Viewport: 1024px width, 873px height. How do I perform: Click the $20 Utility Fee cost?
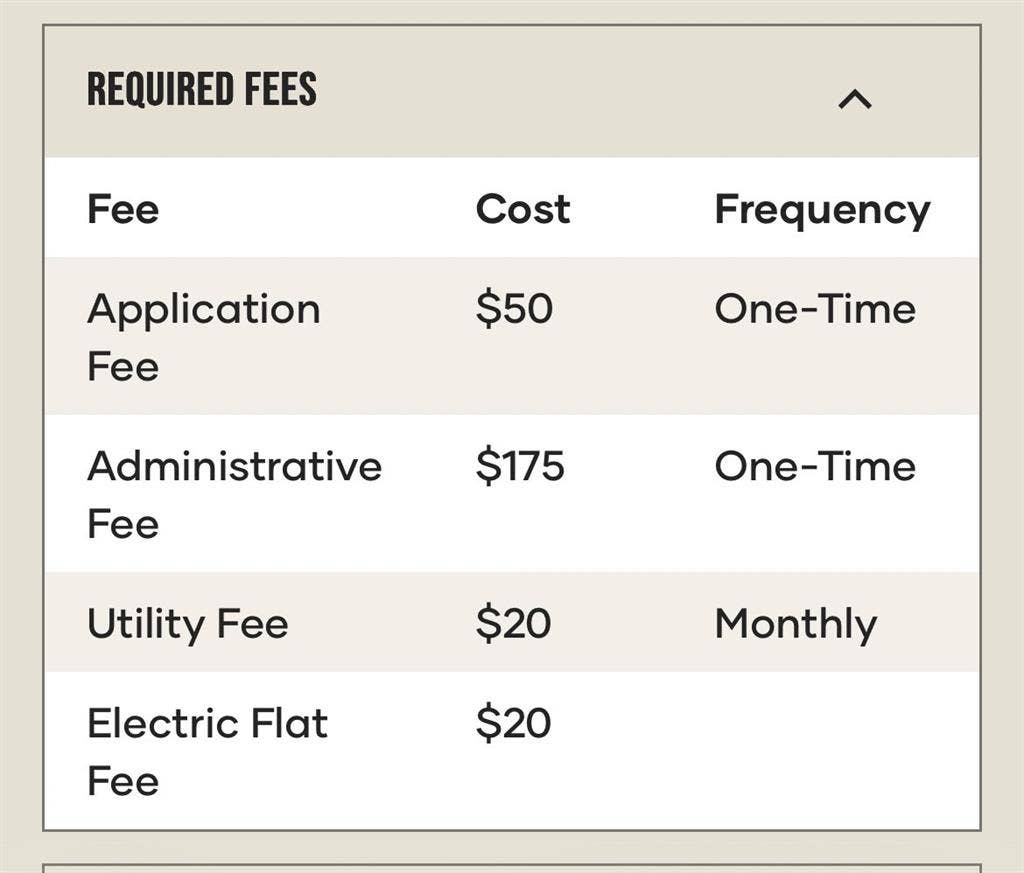pyautogui.click(x=513, y=624)
